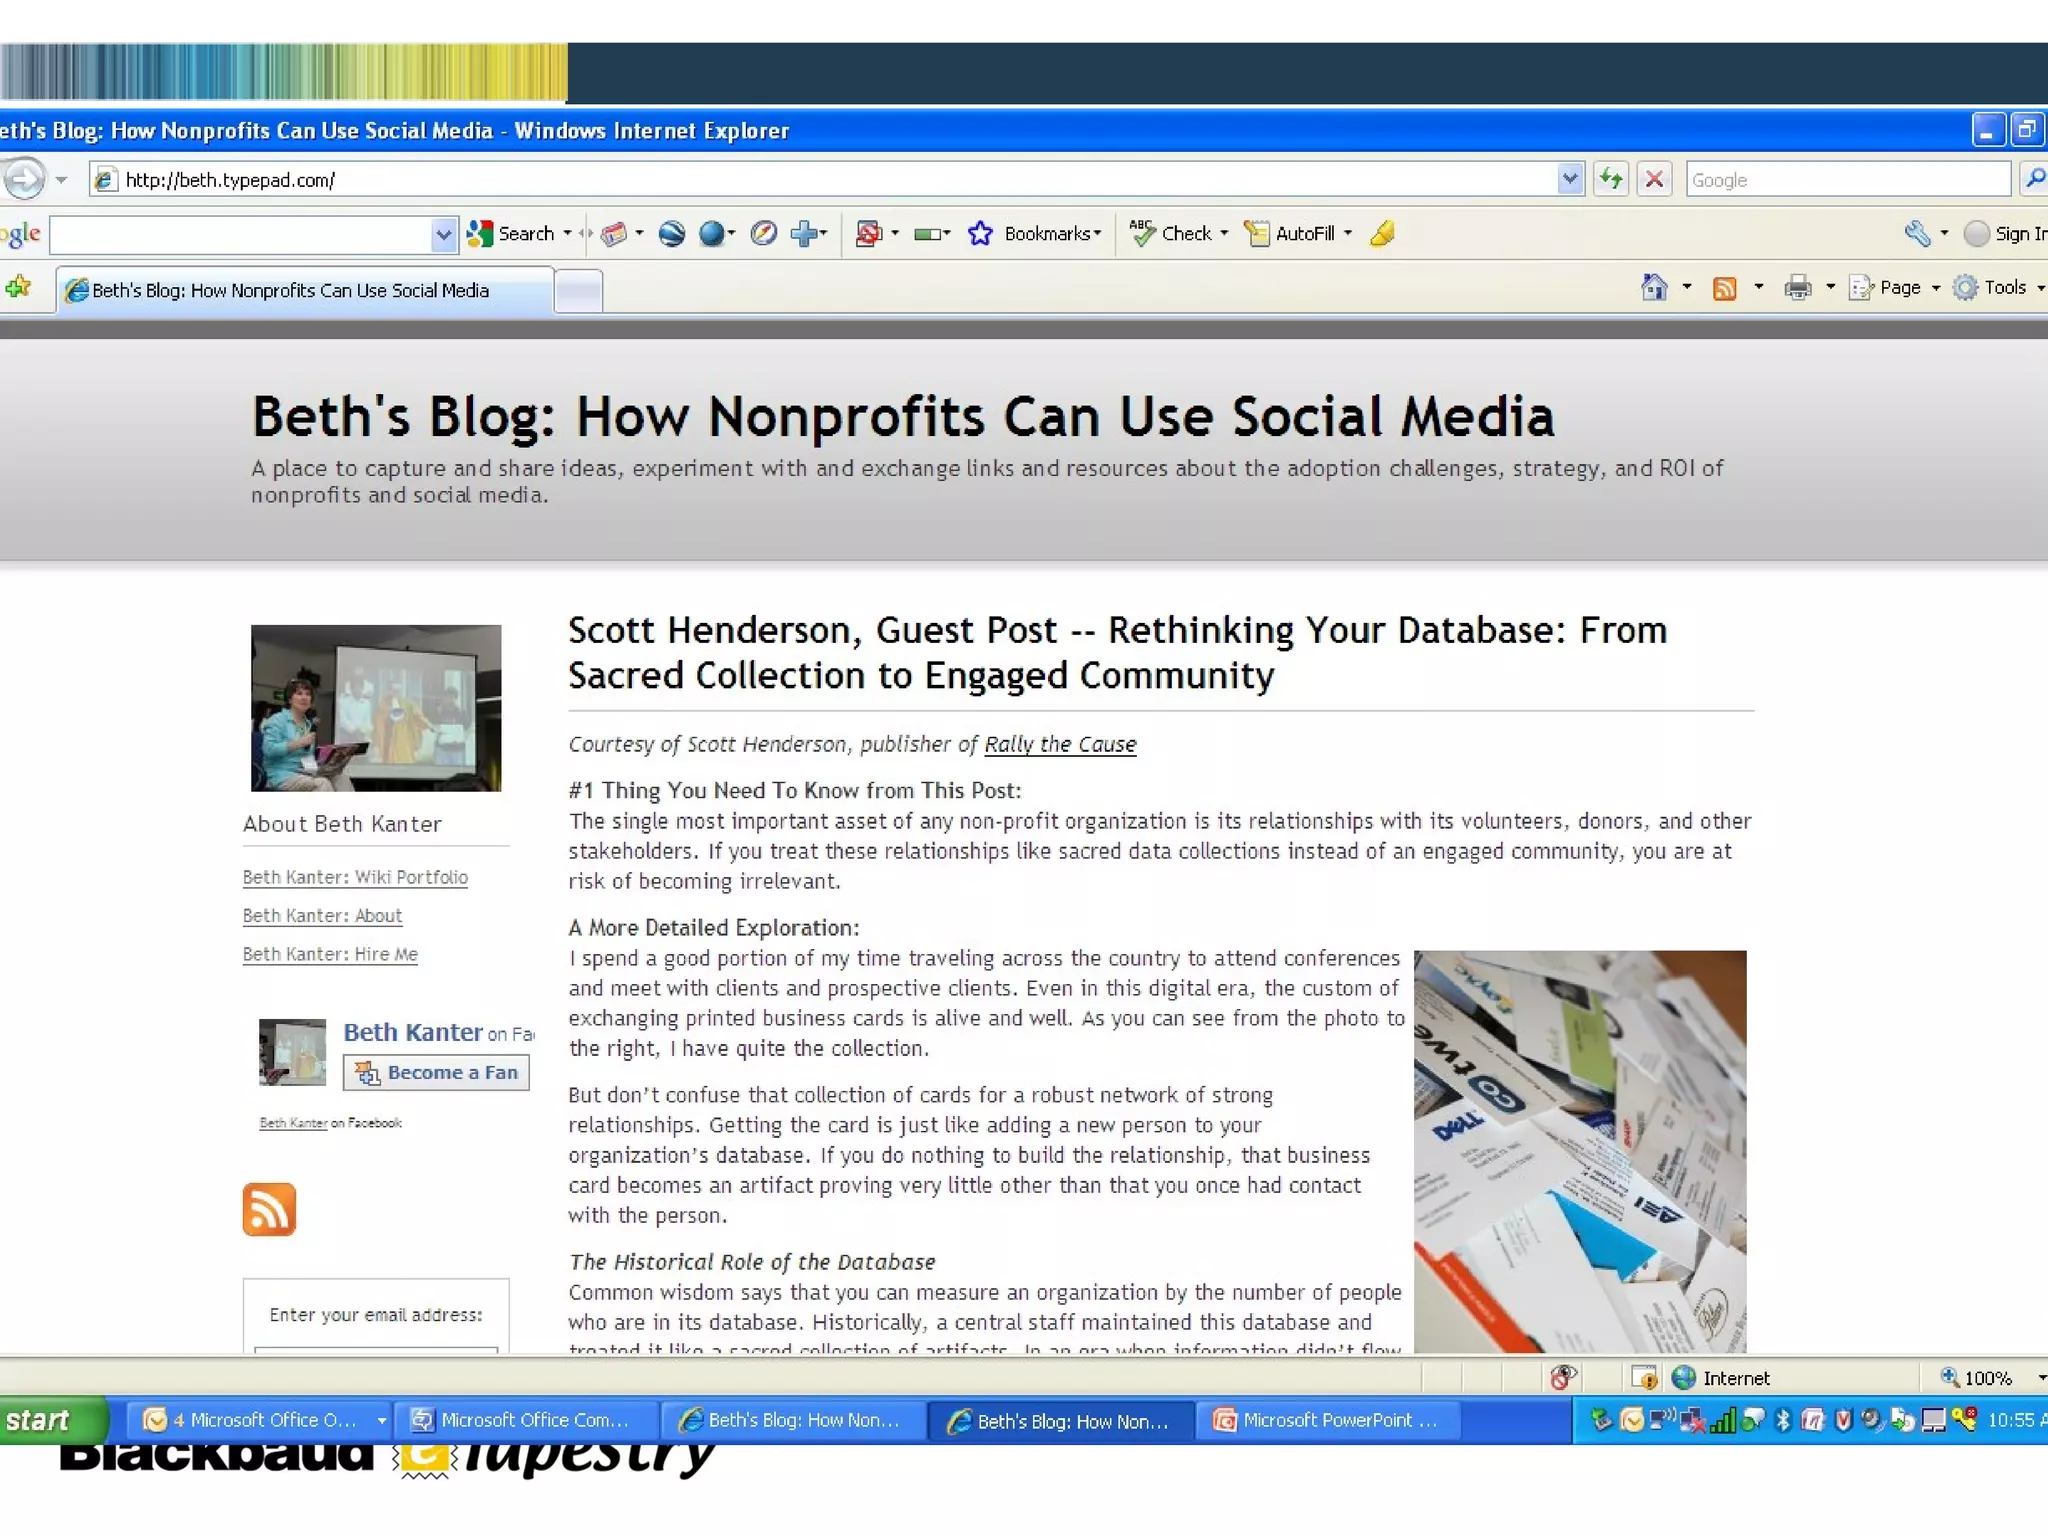Click the Become a Fan button

click(437, 1073)
